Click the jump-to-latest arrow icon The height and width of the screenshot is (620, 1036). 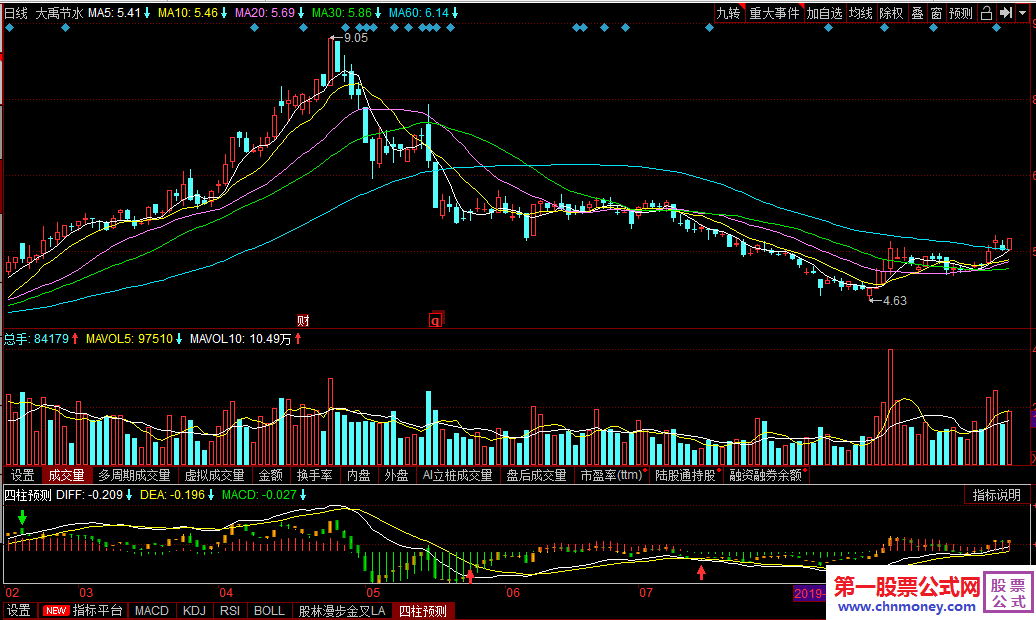(x=1006, y=13)
